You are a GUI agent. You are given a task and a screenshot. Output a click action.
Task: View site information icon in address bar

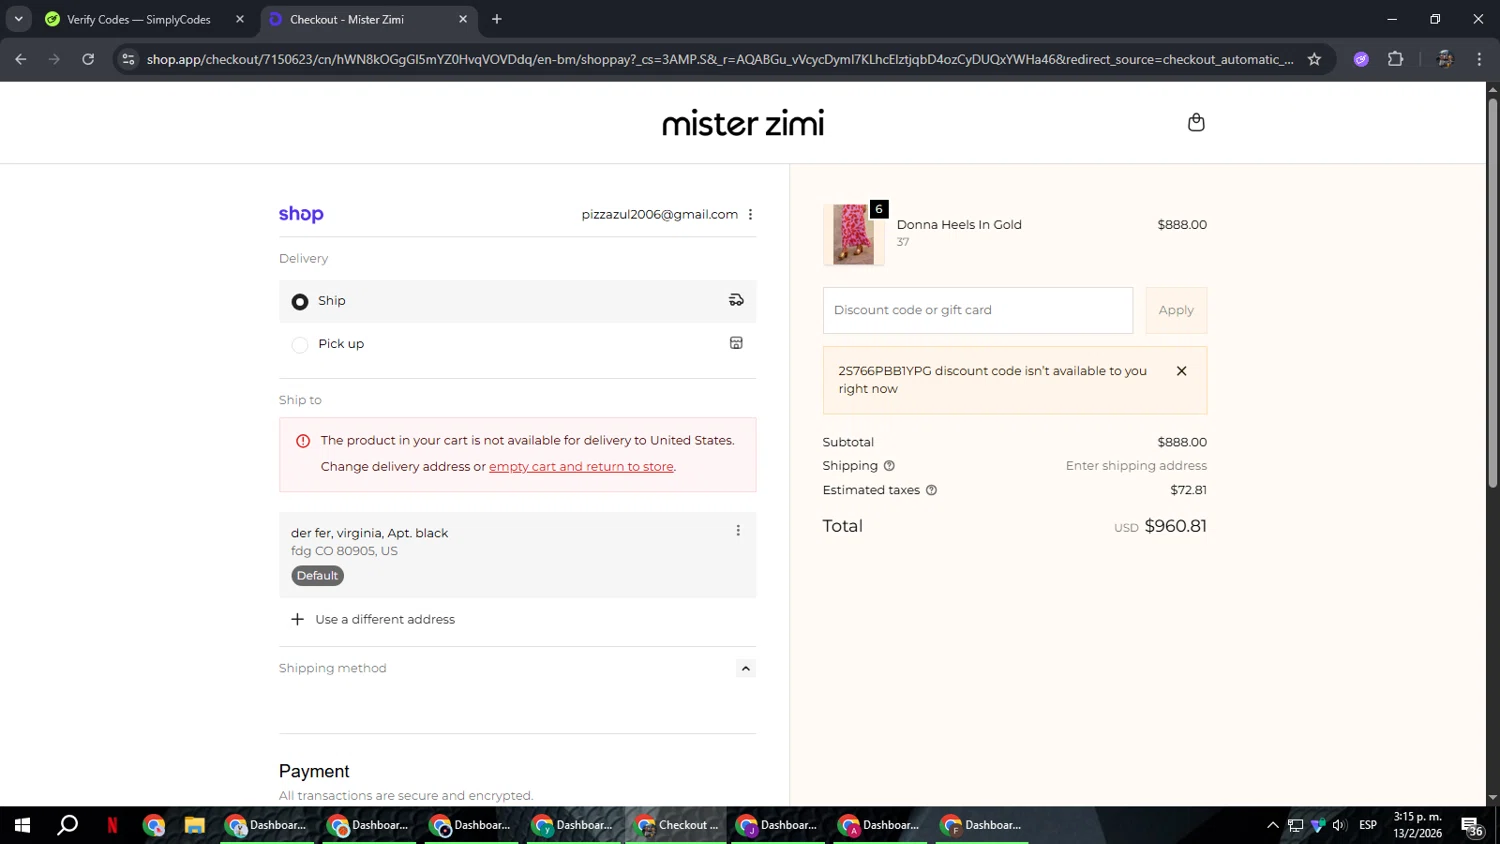pyautogui.click(x=128, y=59)
